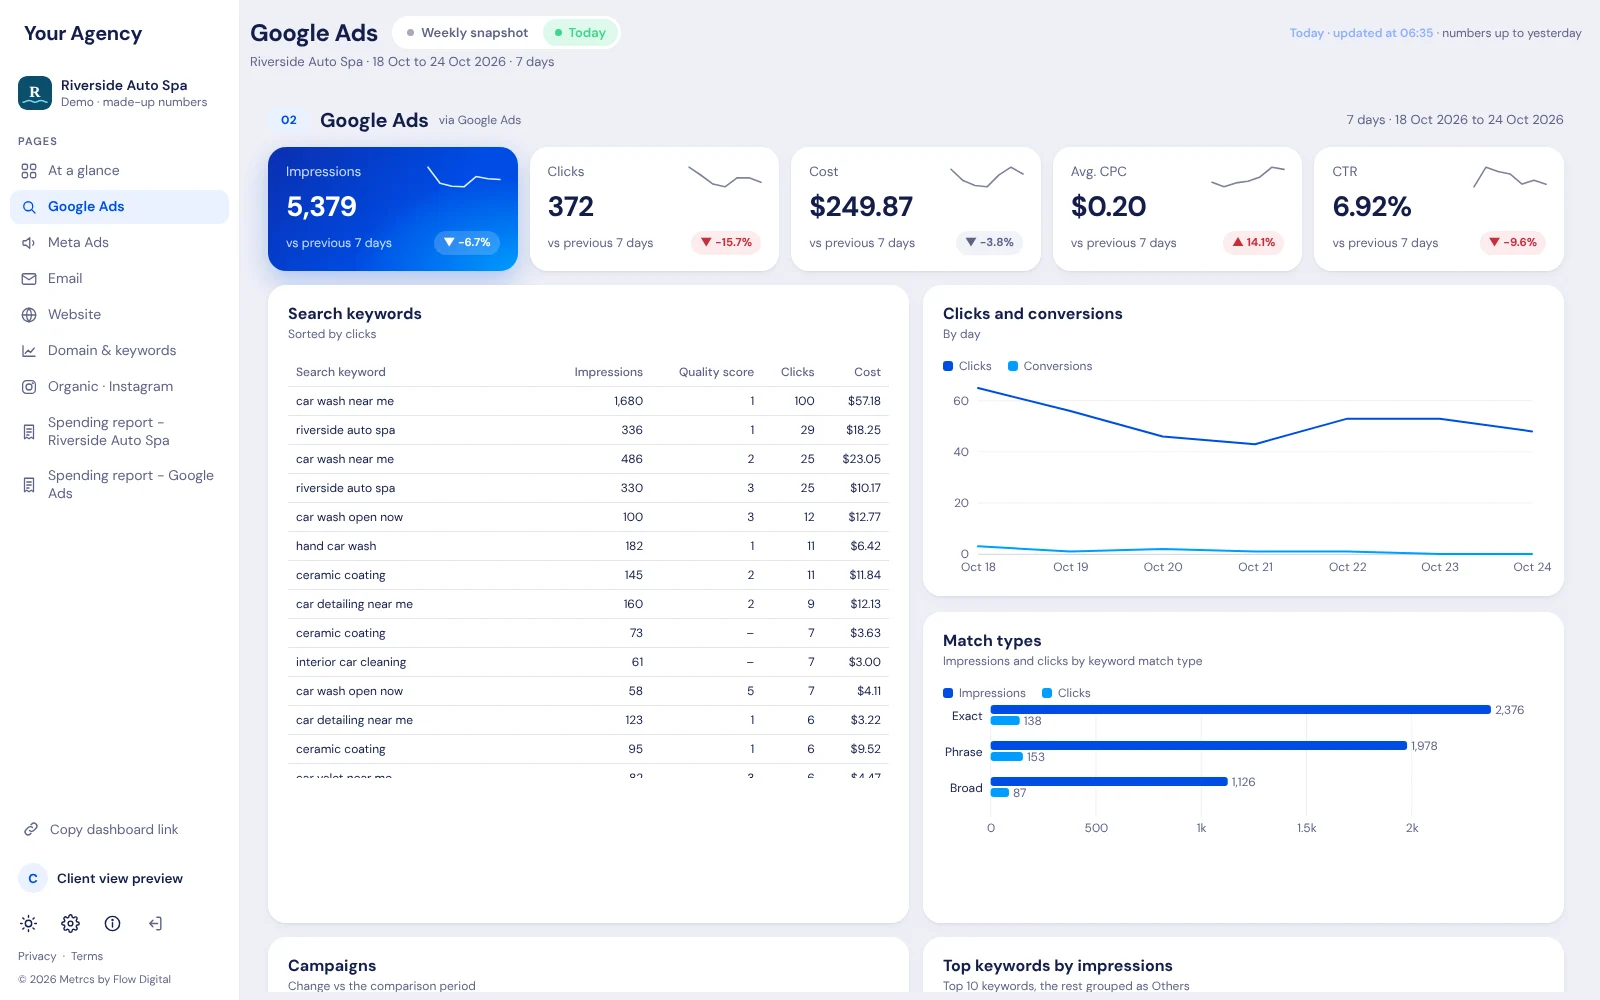This screenshot has height=1000, width=1600.
Task: Sort table by Impressions column header
Action: coord(608,372)
